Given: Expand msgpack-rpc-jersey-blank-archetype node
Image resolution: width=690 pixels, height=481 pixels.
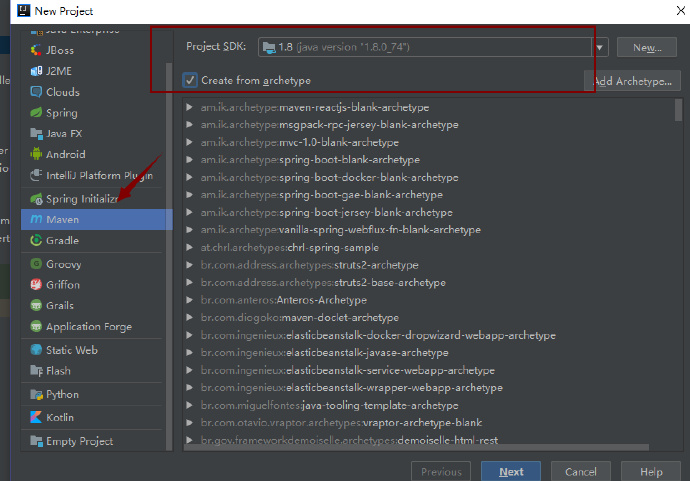Looking at the screenshot, I should (x=189, y=125).
